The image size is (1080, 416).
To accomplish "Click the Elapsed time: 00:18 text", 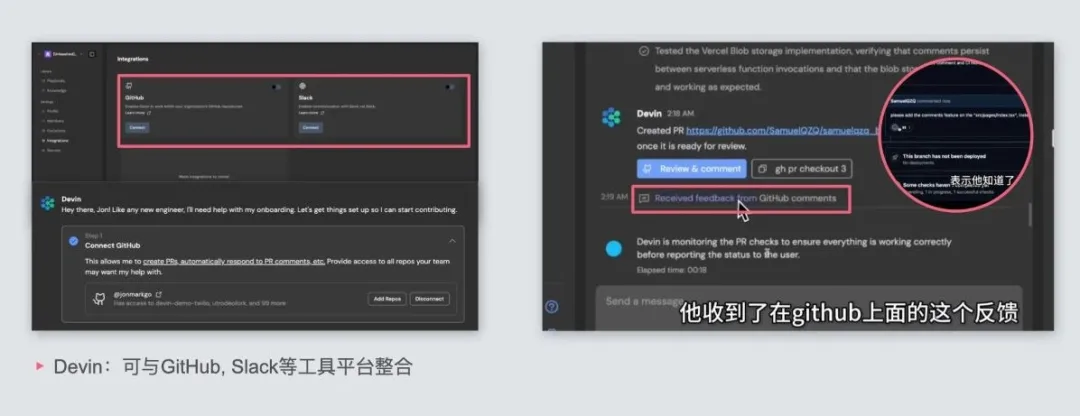I will tap(672, 270).
